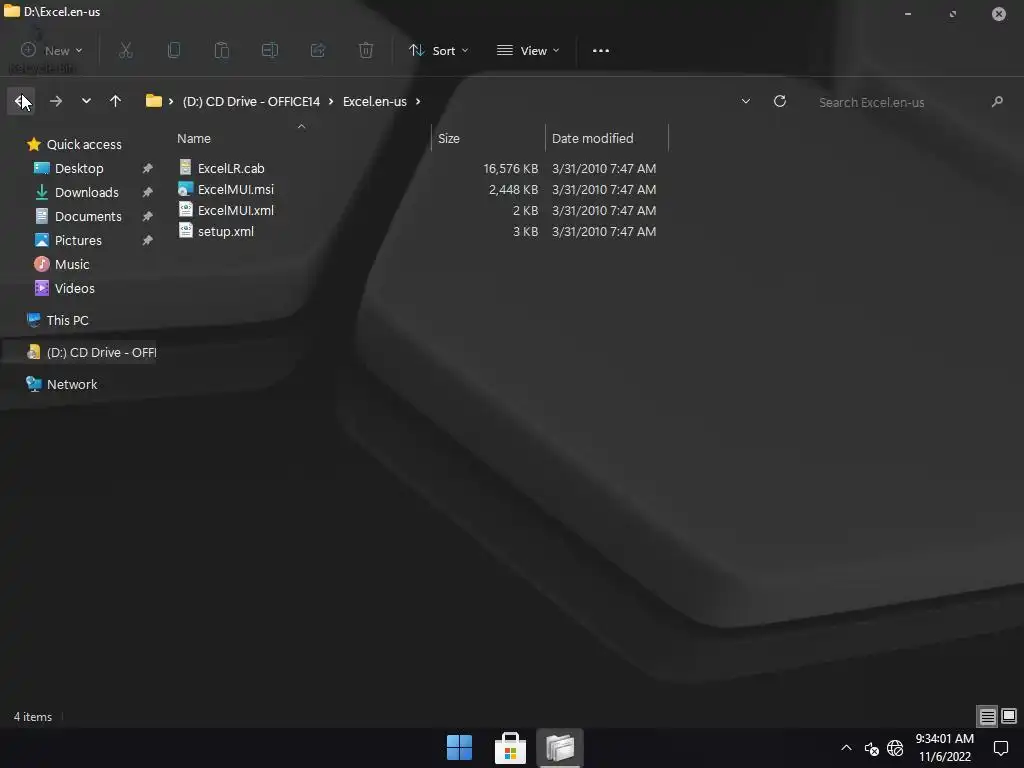Unpin Downloads using its pin icon

click(x=148, y=193)
